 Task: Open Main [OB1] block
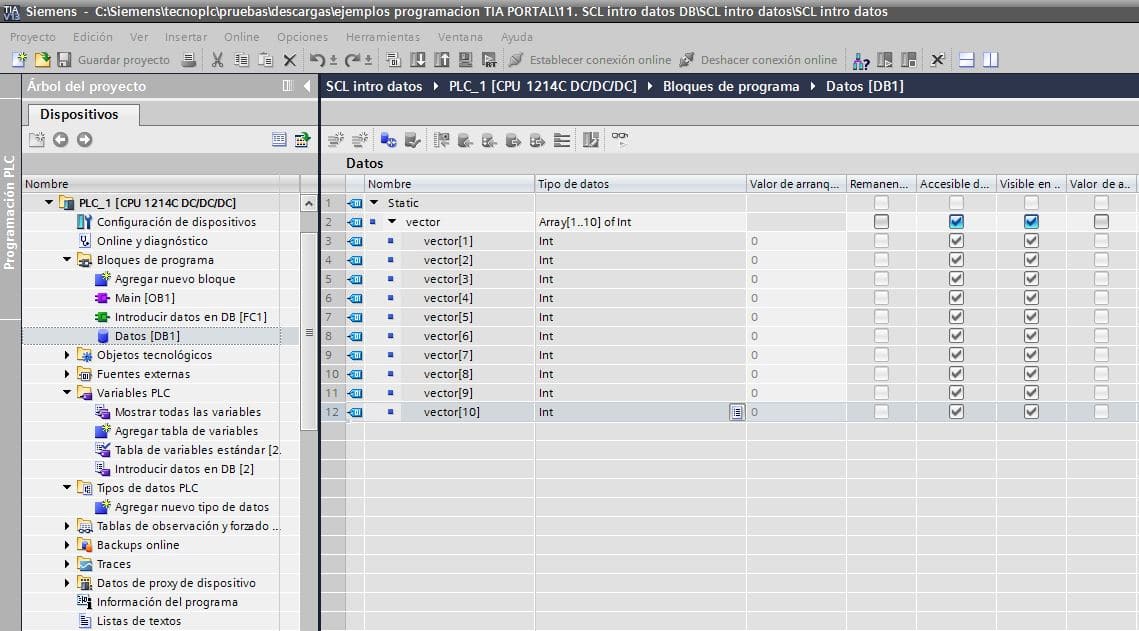tap(145, 298)
